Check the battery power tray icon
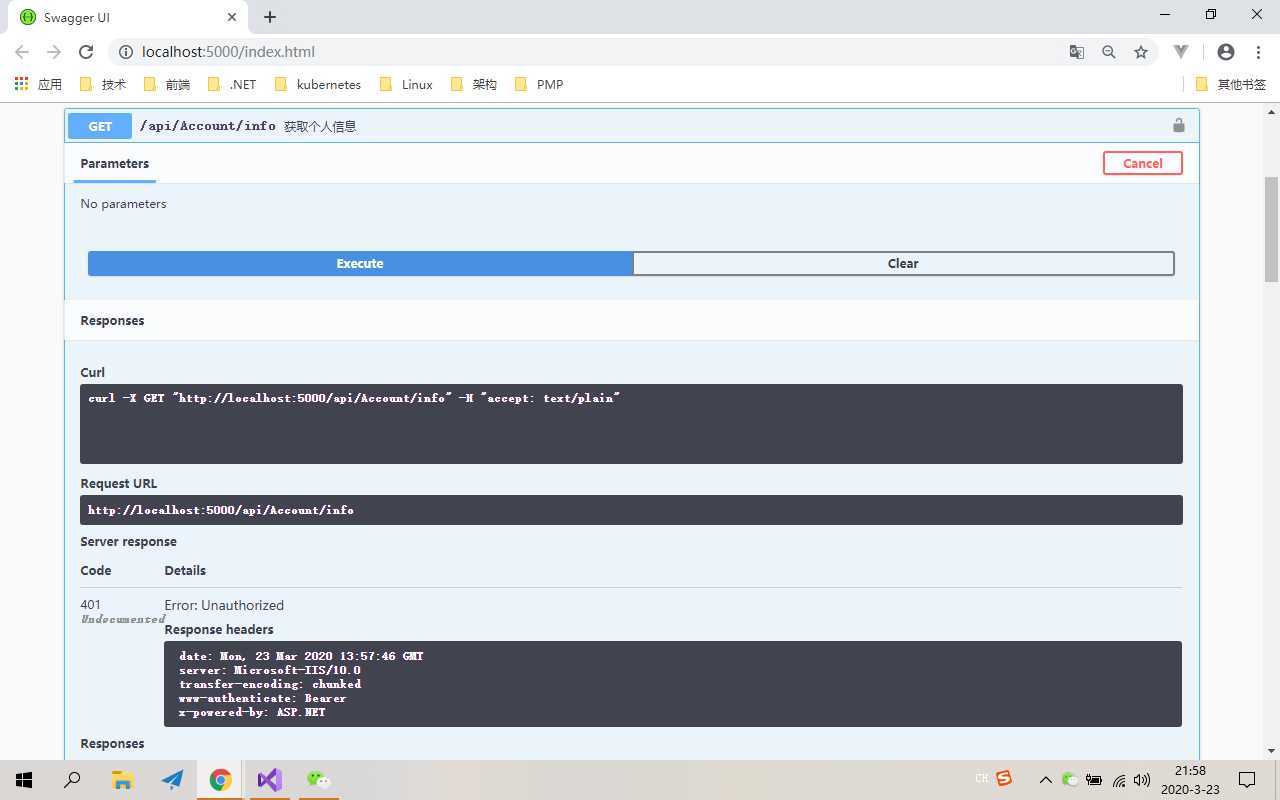Image resolution: width=1280 pixels, height=800 pixels. 1094,780
